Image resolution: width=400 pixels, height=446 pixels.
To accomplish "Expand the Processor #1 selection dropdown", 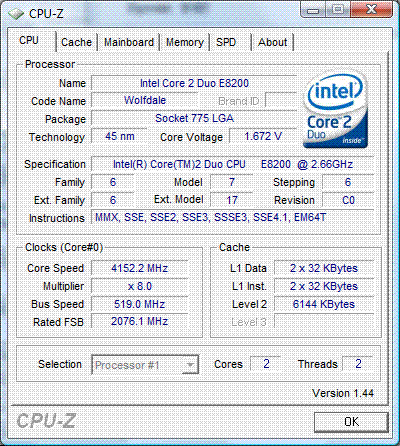I will tap(145, 365).
